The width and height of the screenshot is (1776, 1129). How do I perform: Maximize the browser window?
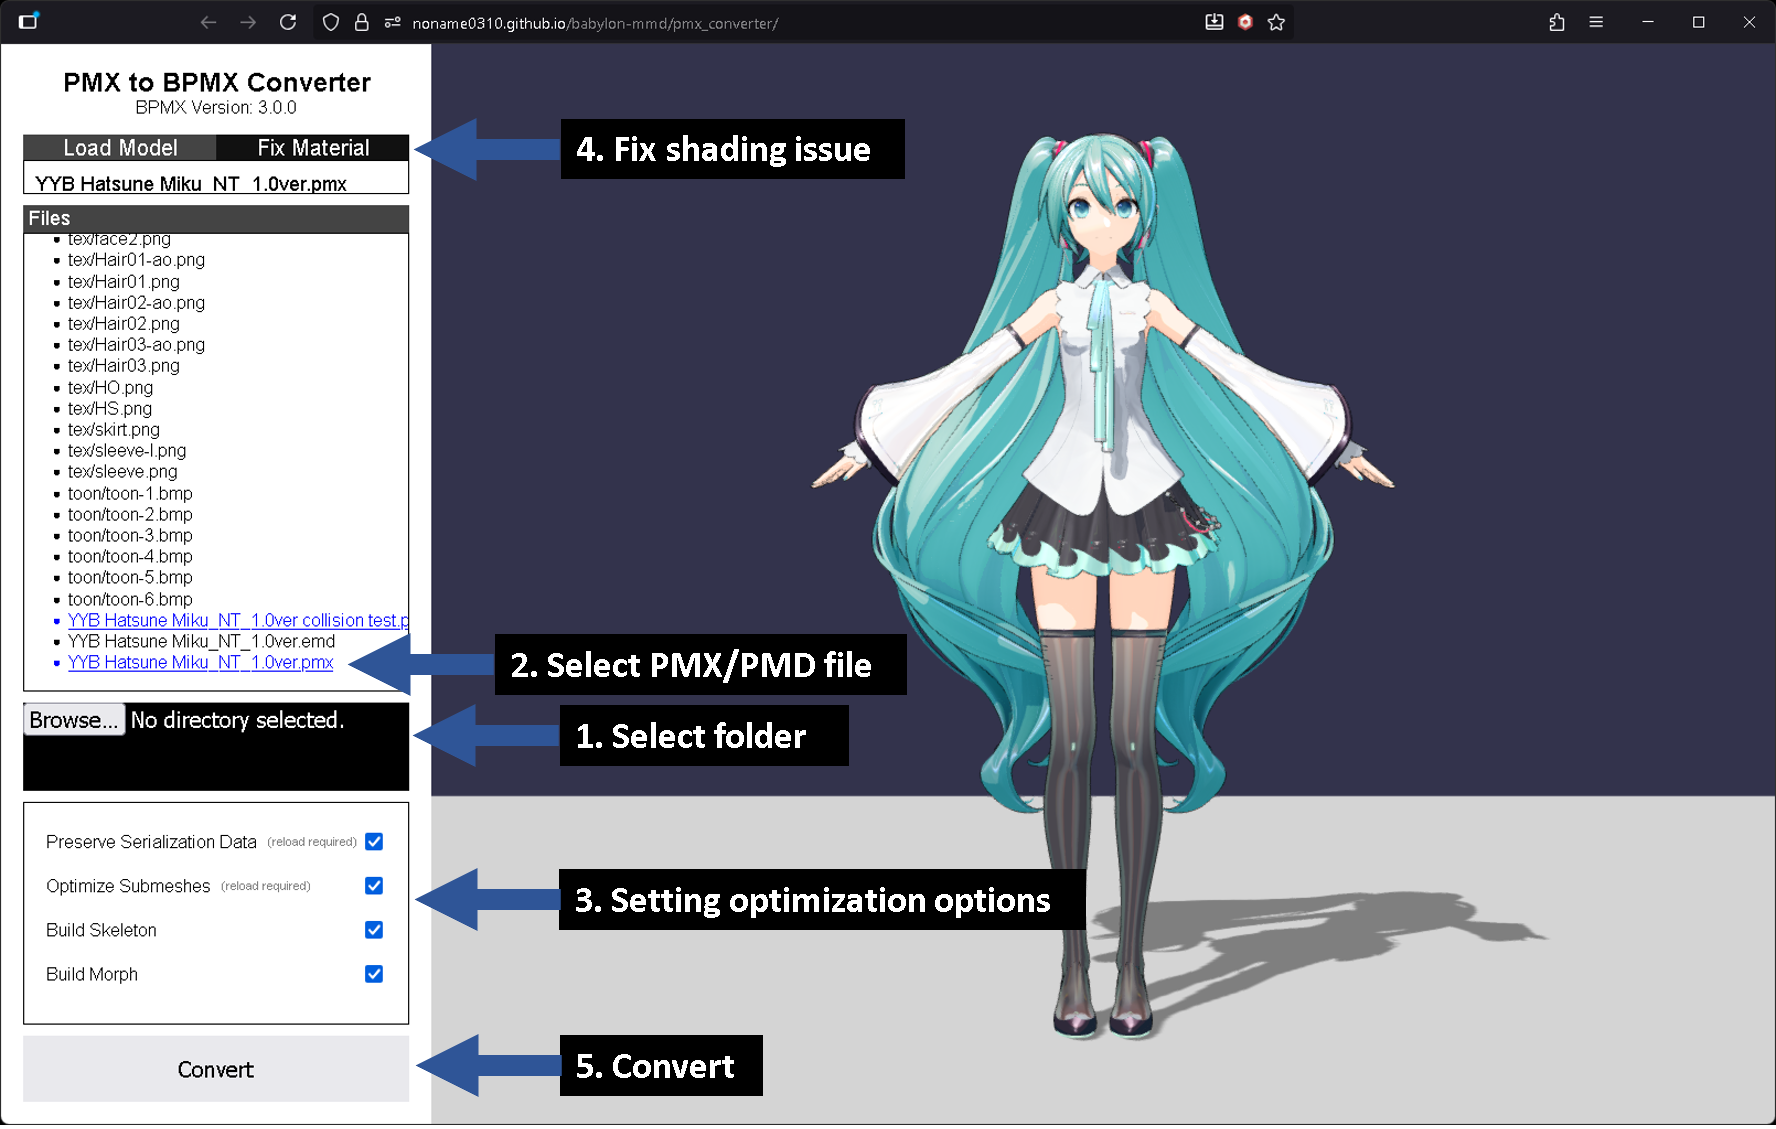(1698, 22)
